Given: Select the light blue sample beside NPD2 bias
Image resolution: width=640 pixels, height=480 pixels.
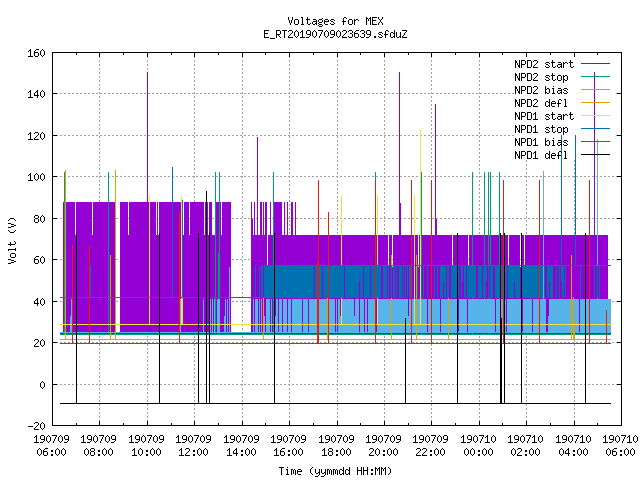Looking at the screenshot, I should tap(596, 89).
